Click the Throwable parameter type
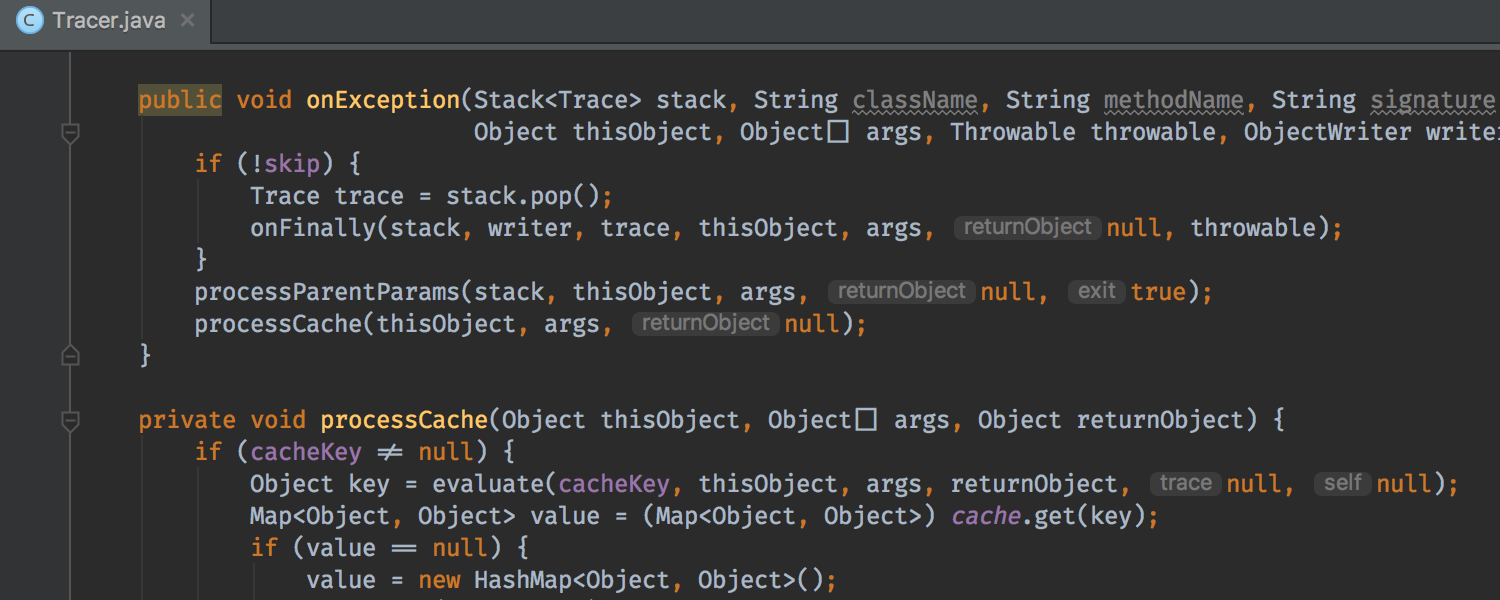Image resolution: width=1500 pixels, height=600 pixels. (x=1013, y=132)
